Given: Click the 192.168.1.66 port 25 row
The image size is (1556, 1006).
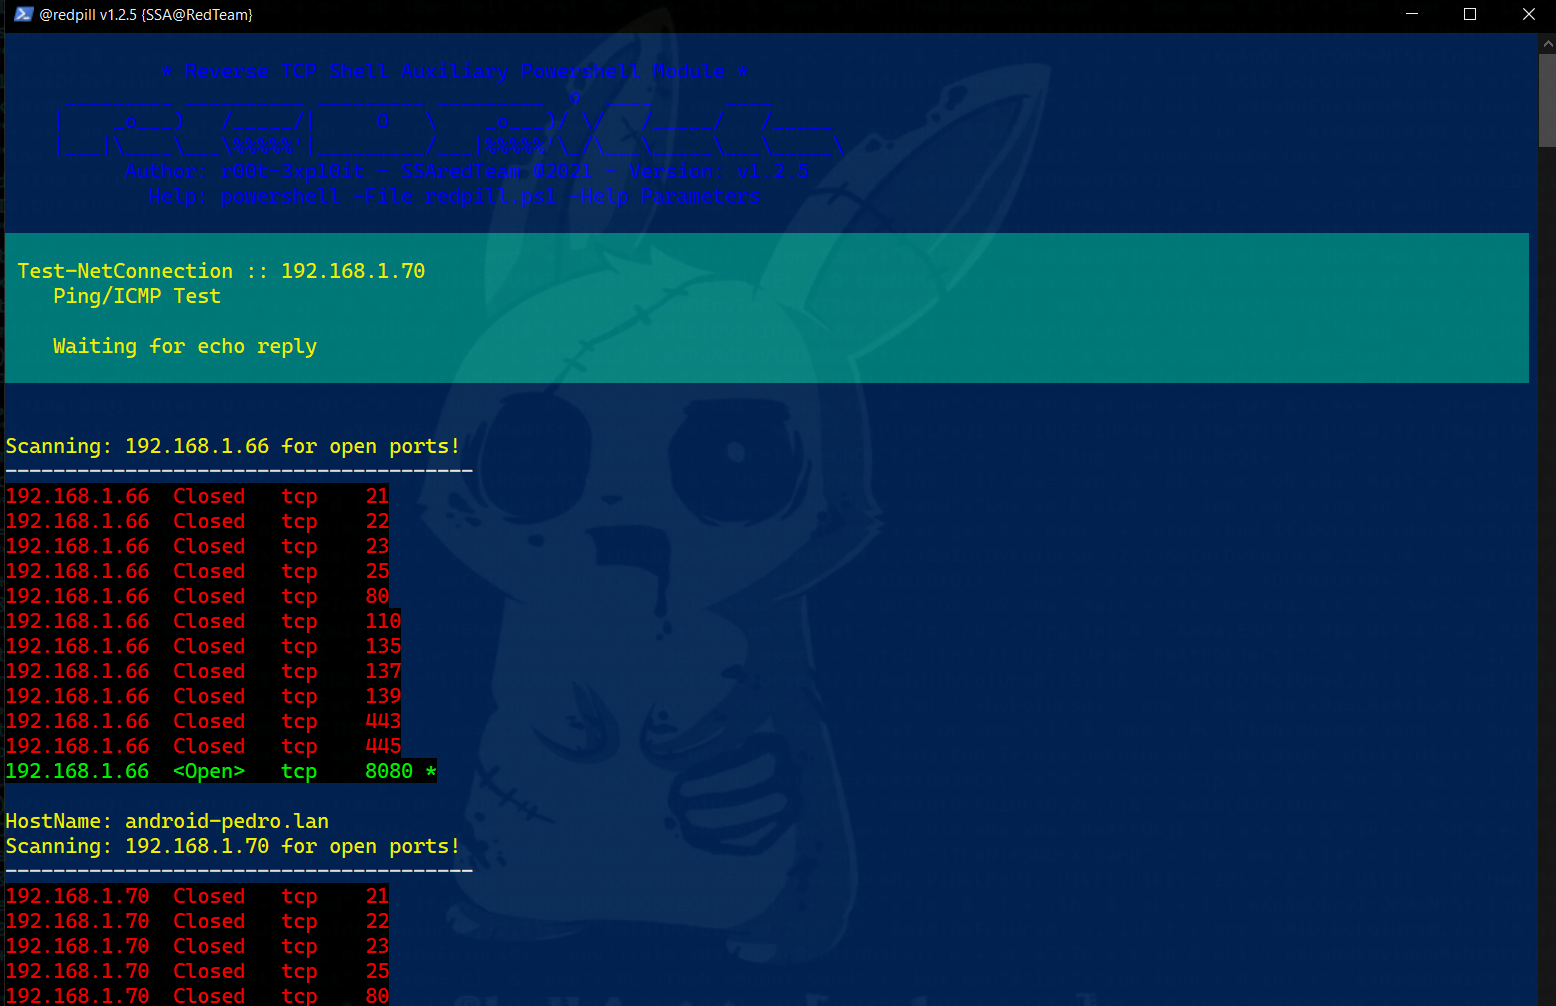Looking at the screenshot, I should pyautogui.click(x=197, y=571).
